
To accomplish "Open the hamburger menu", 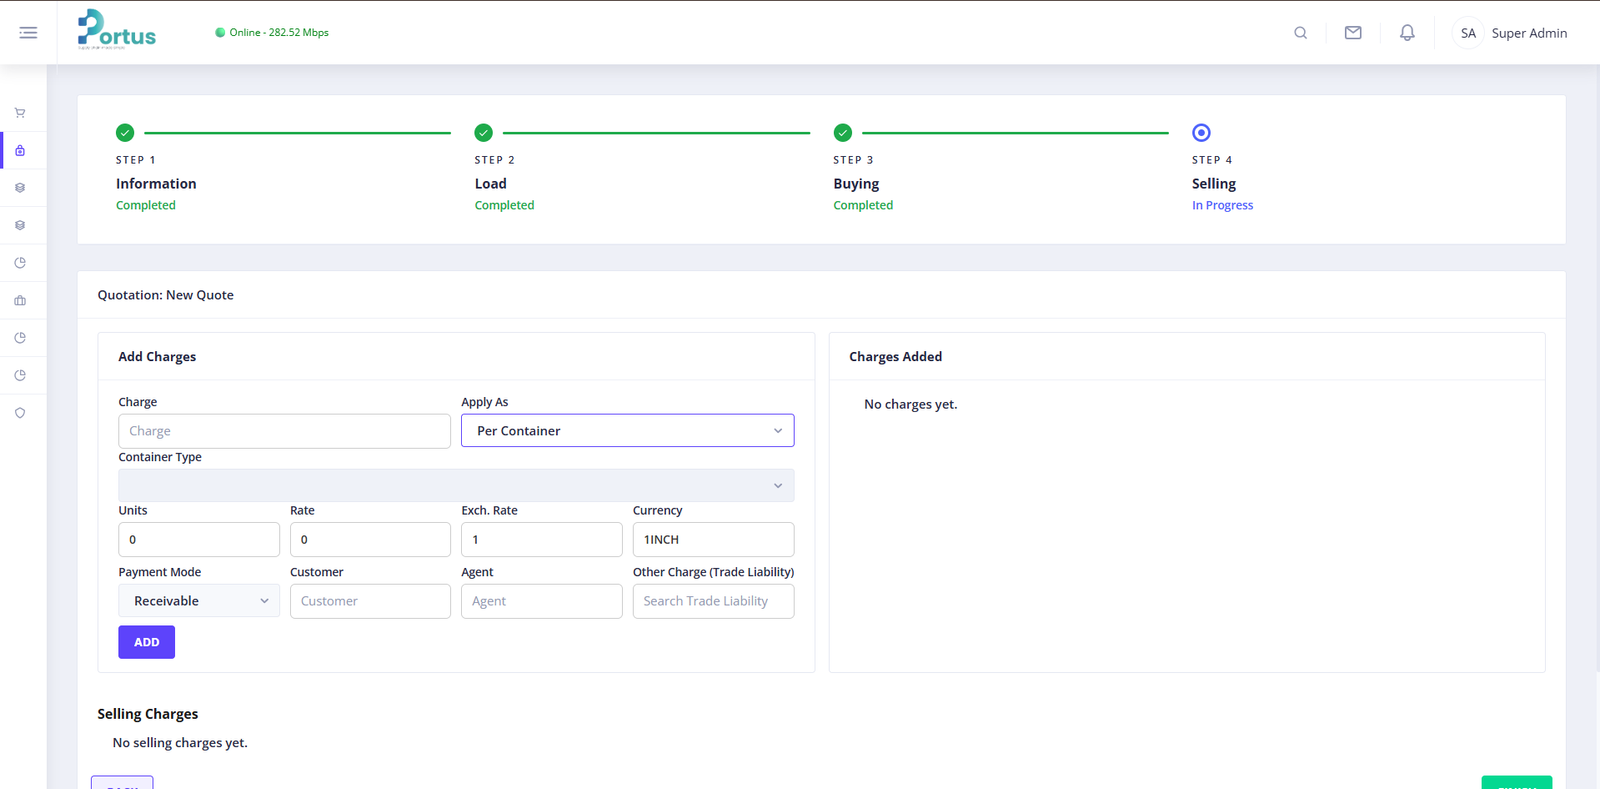I will click(28, 33).
